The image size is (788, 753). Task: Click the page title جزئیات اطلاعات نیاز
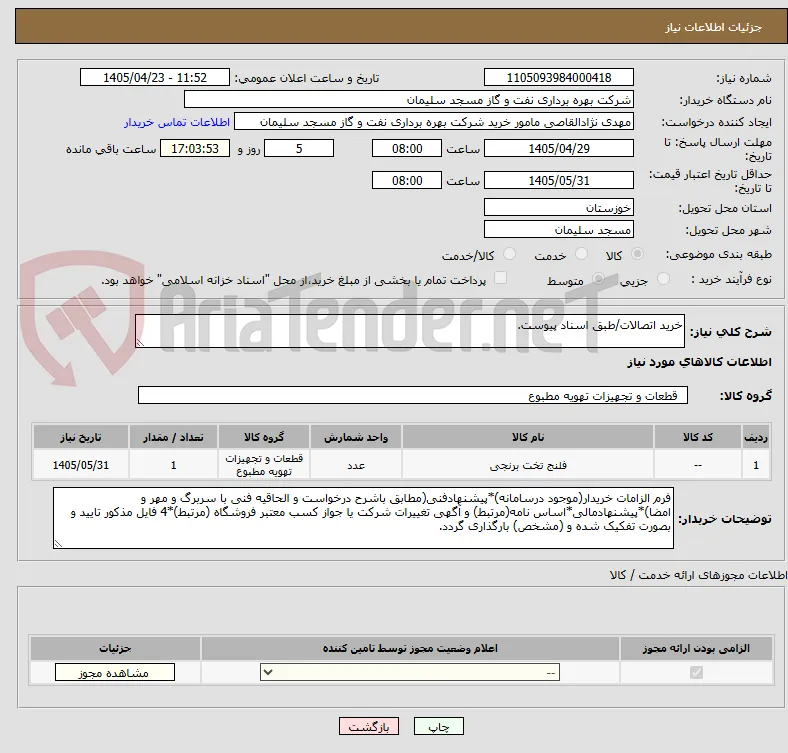coord(714,27)
